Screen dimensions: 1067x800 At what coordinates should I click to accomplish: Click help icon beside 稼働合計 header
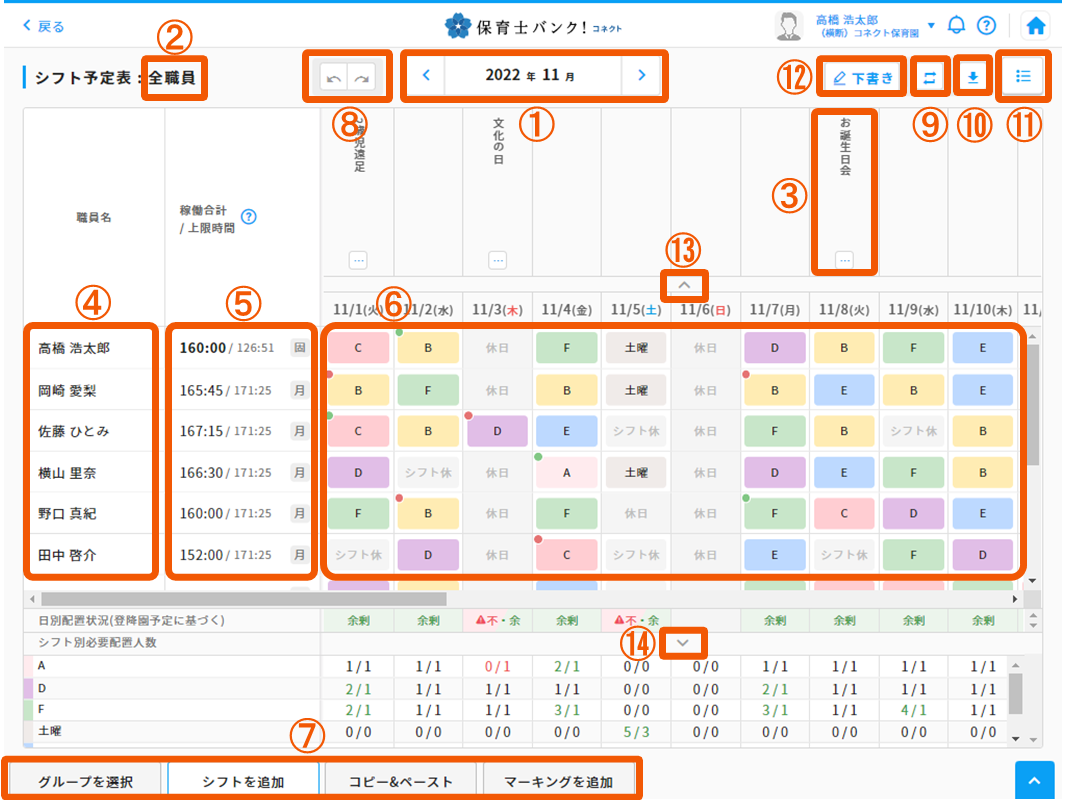[x=249, y=216]
